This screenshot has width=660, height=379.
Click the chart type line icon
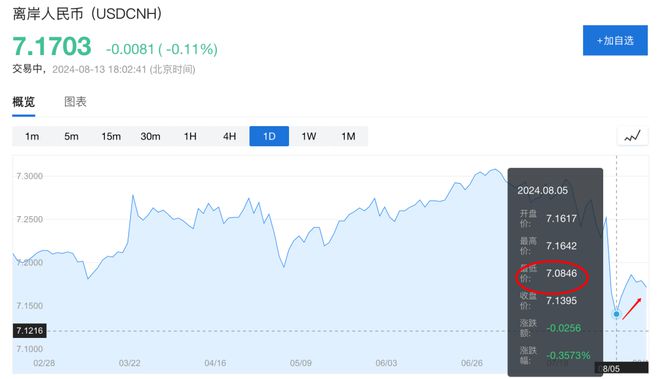pos(632,136)
